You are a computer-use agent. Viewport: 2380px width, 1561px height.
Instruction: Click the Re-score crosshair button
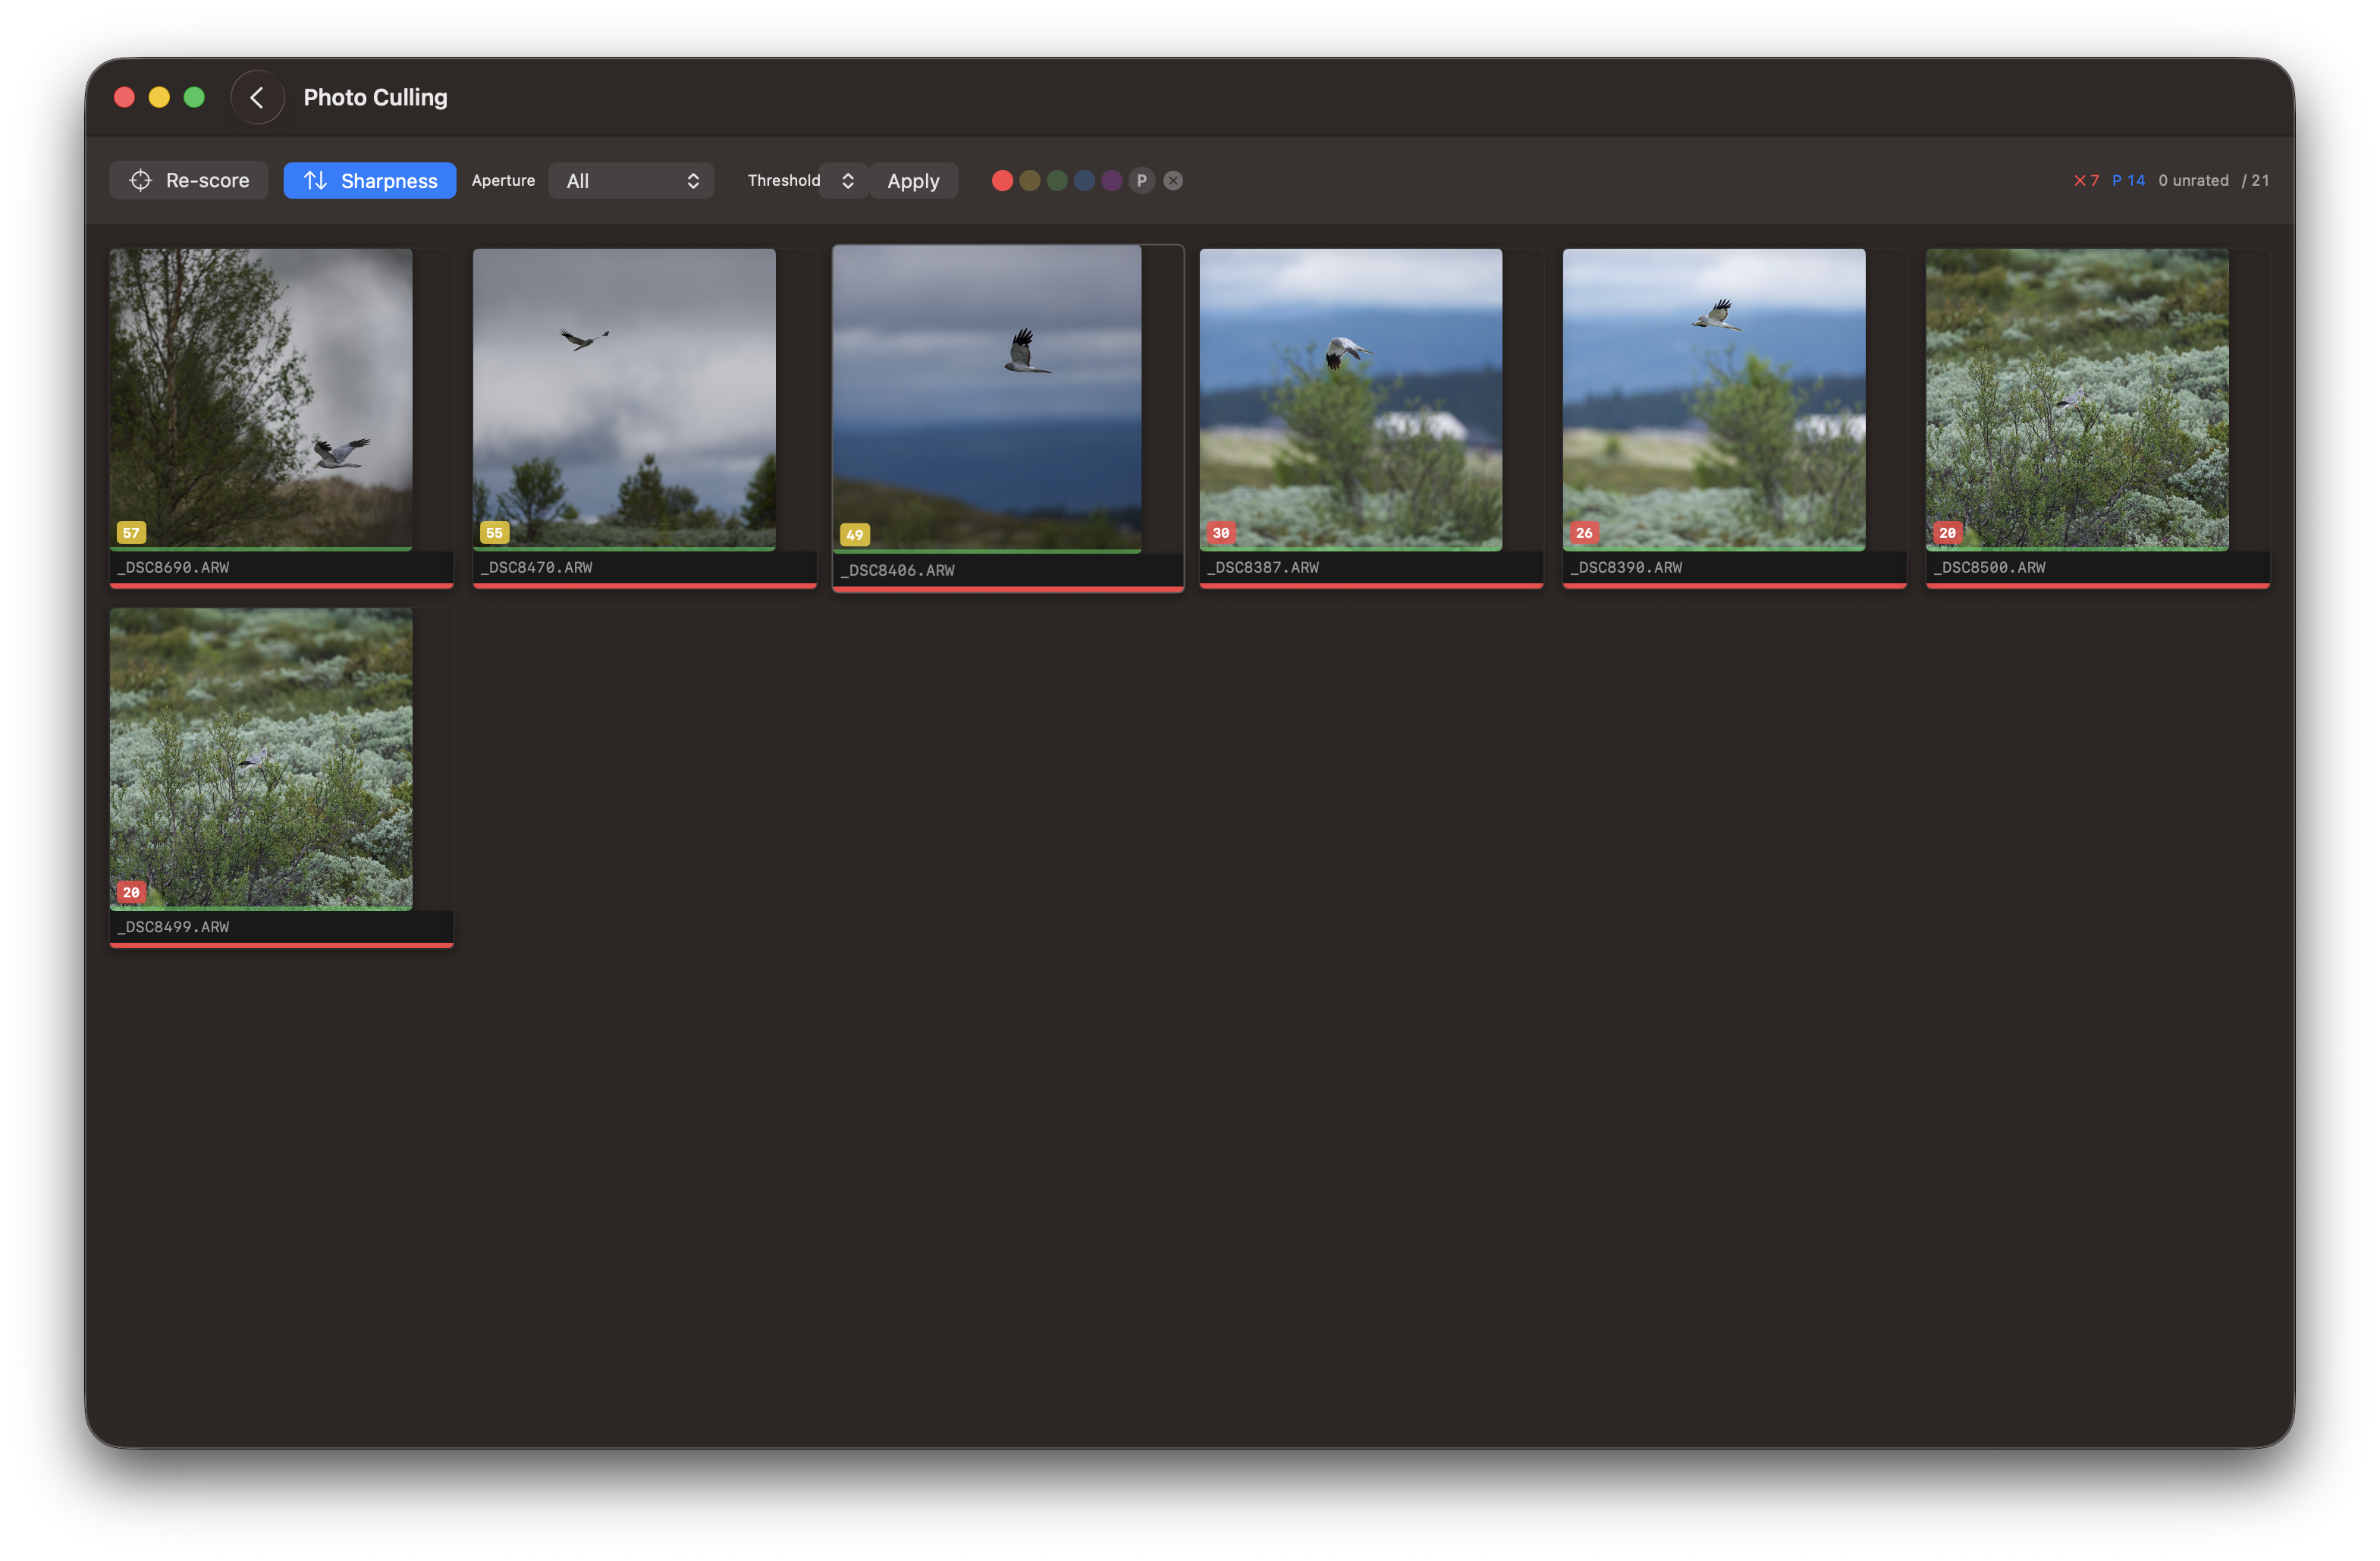pyautogui.click(x=189, y=180)
